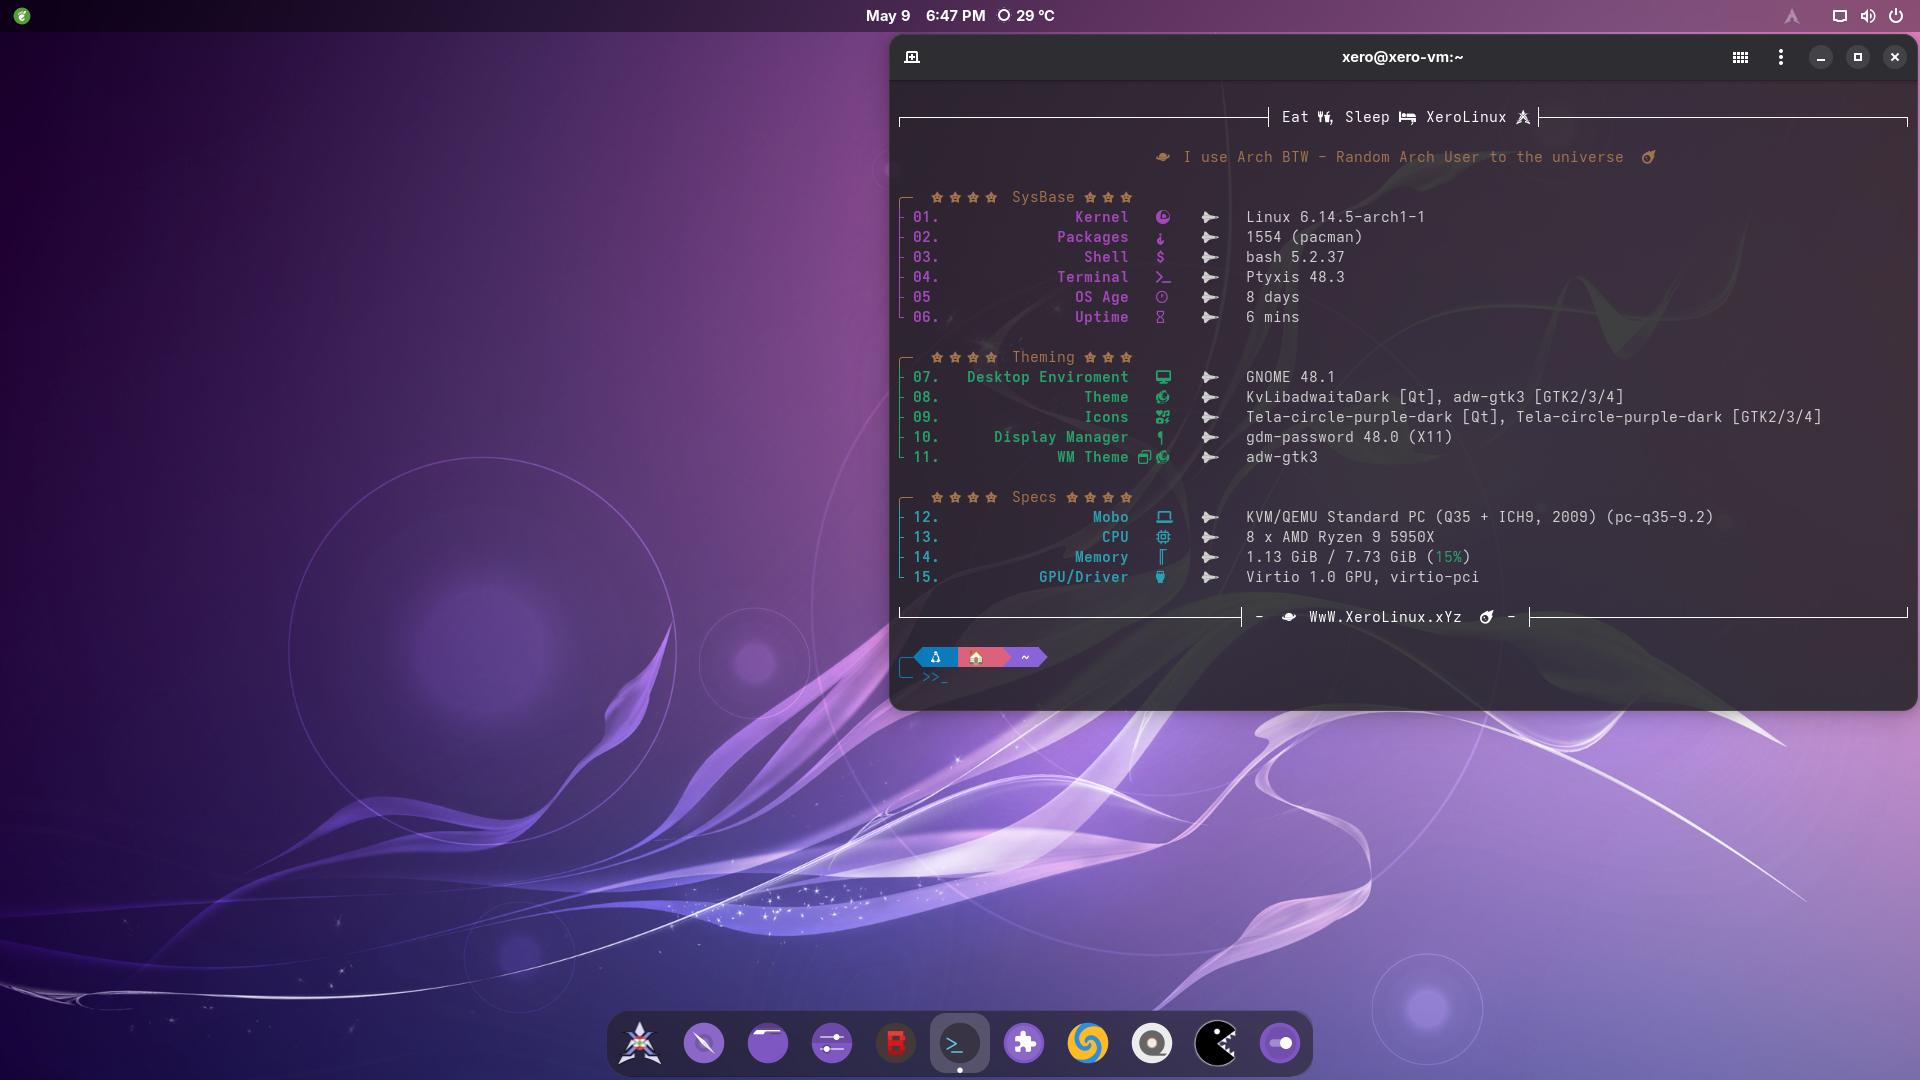This screenshot has height=1080, width=1920.
Task: Open the clock showing May 9 6:47 PM
Action: click(x=925, y=16)
